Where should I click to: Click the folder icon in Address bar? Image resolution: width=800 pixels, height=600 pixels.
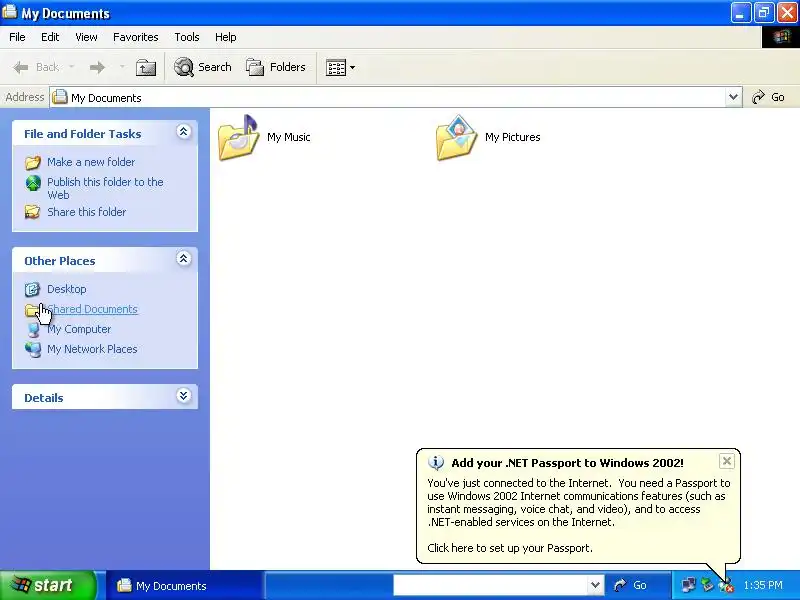[60, 97]
